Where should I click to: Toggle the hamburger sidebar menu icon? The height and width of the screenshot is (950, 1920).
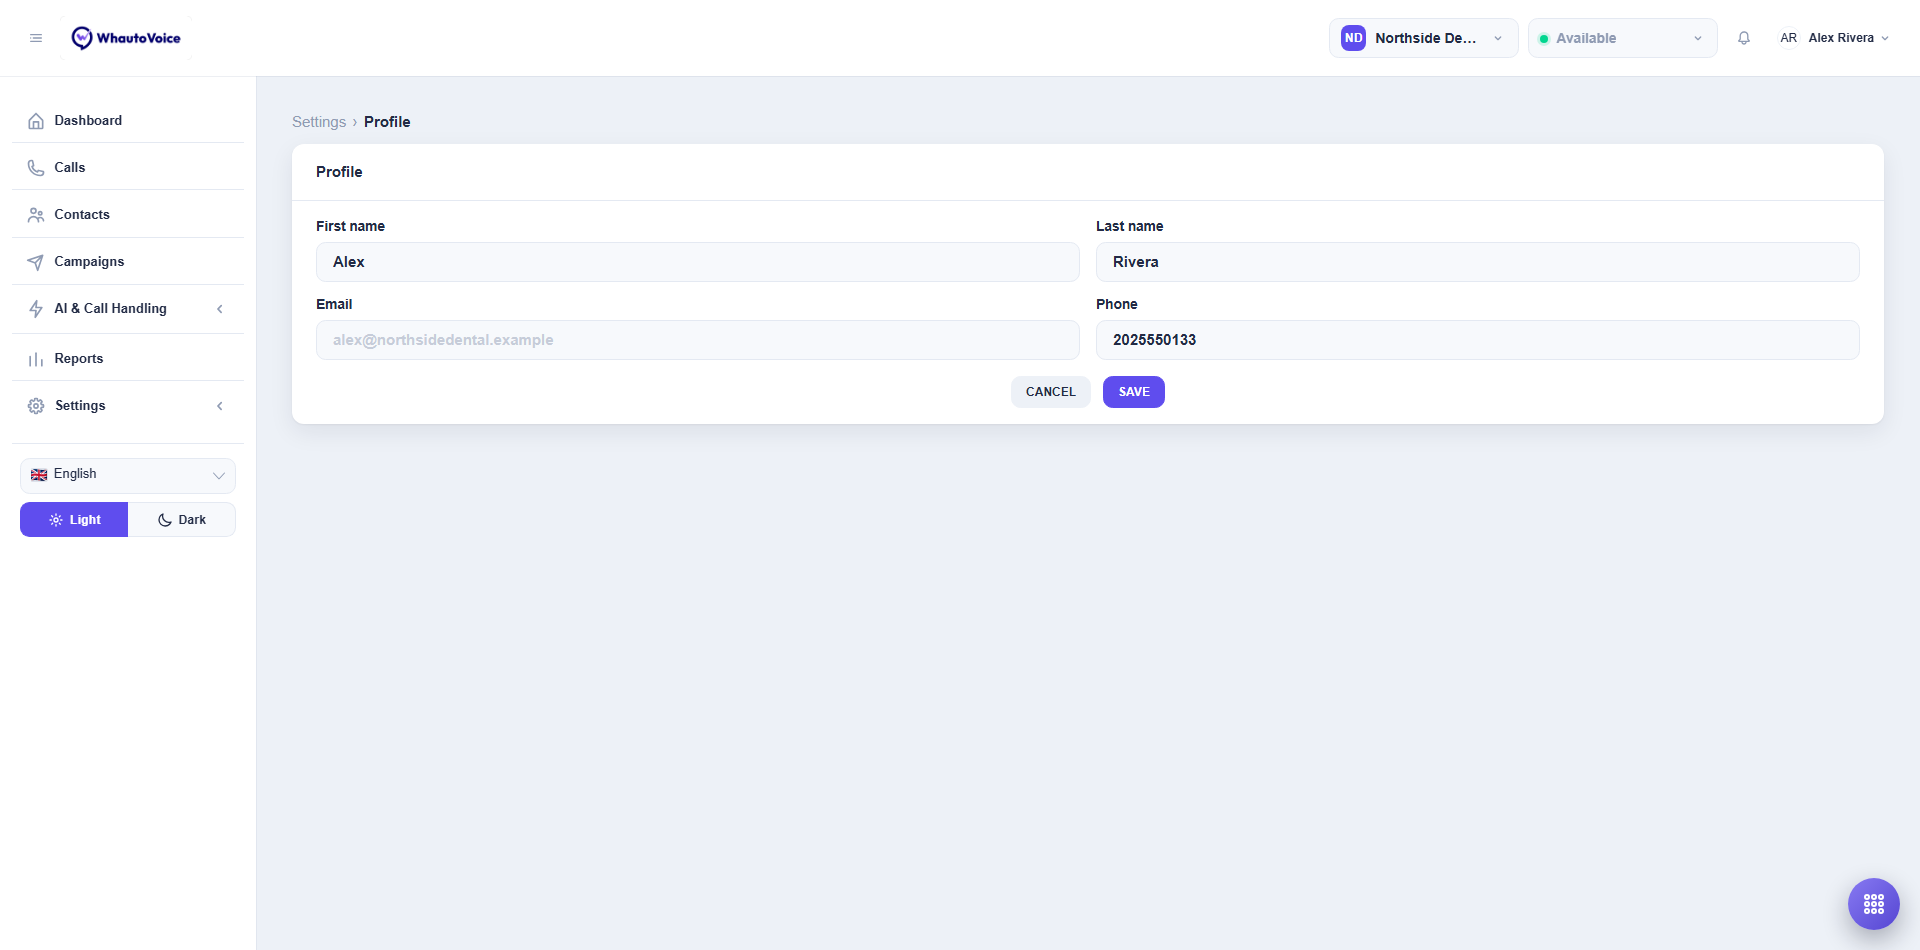pos(36,38)
